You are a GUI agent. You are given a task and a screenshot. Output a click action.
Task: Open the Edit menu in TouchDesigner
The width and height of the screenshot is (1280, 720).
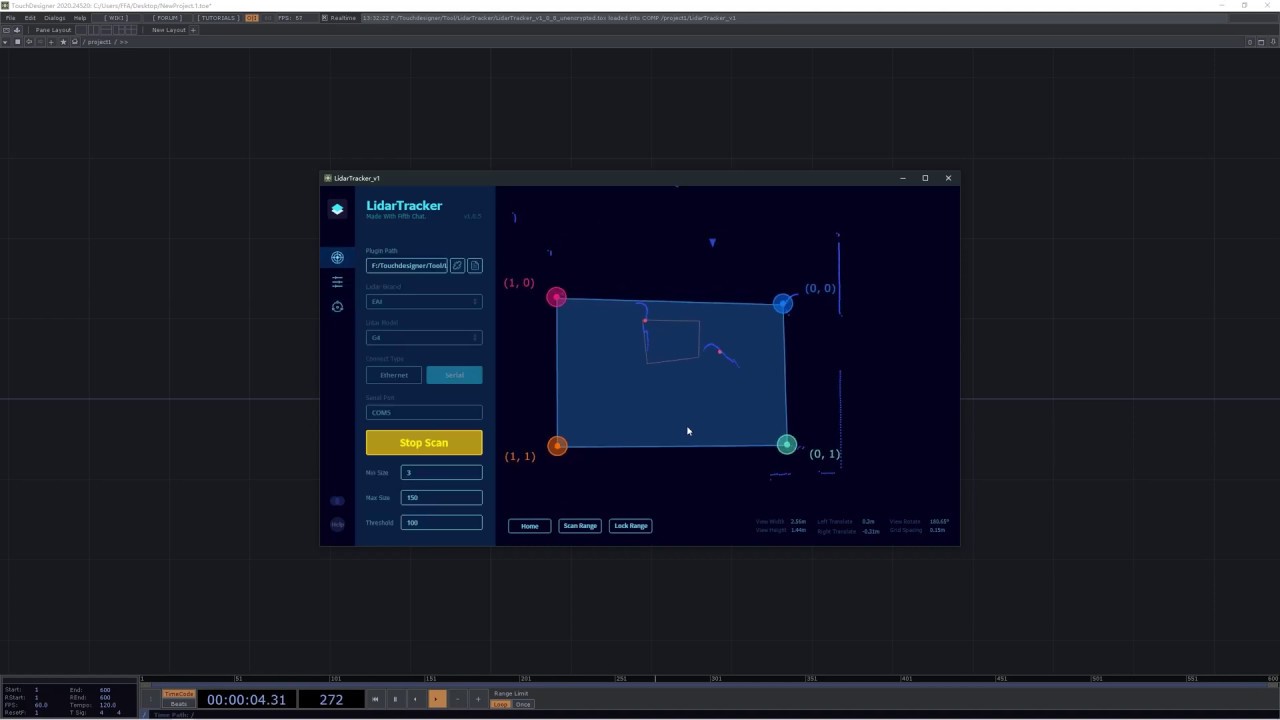[x=30, y=18]
